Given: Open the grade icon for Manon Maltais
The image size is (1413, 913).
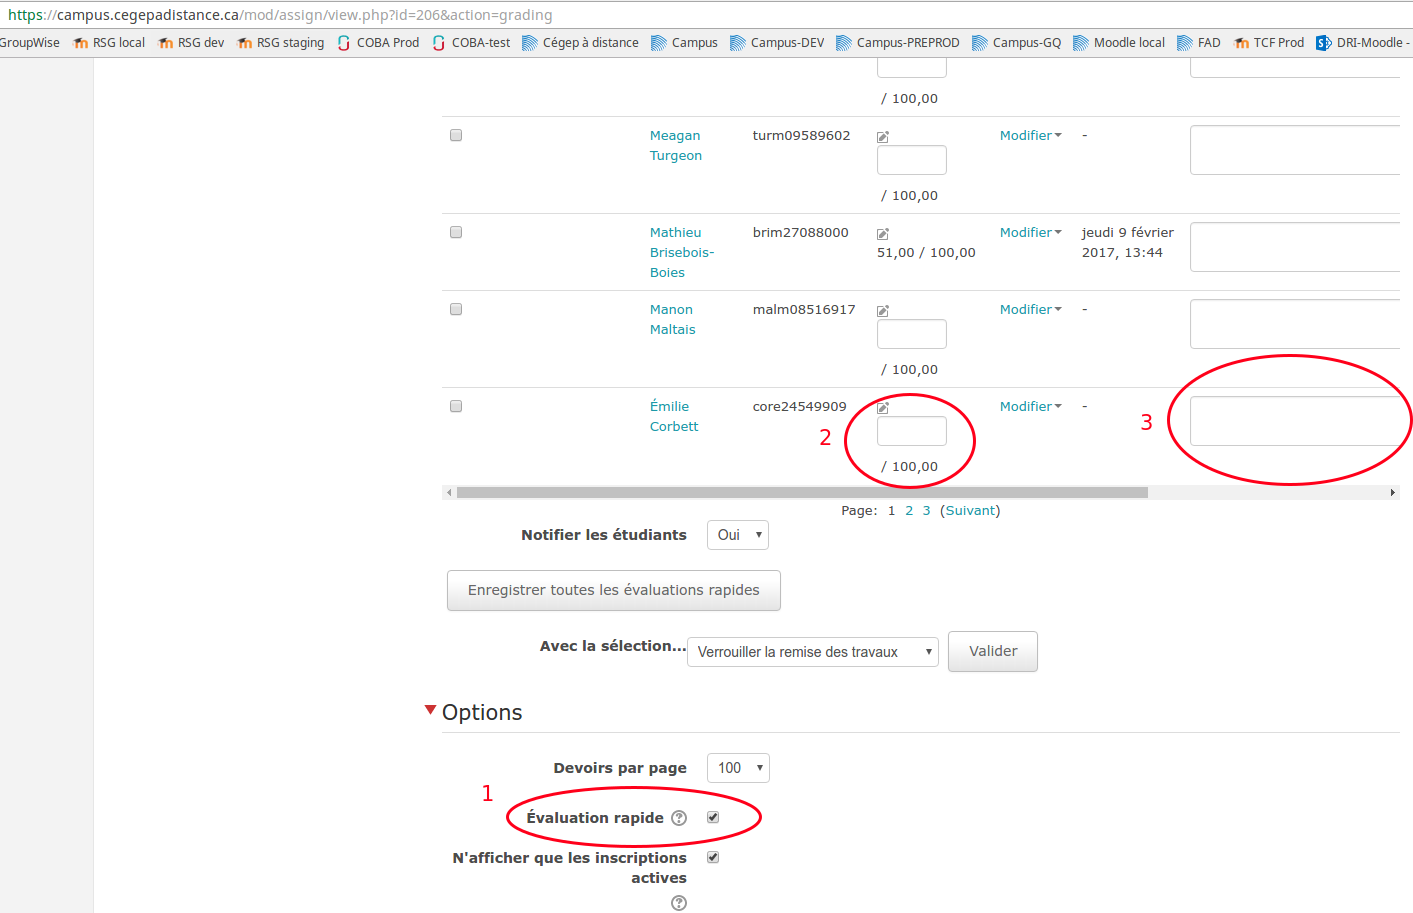Looking at the screenshot, I should point(883,311).
